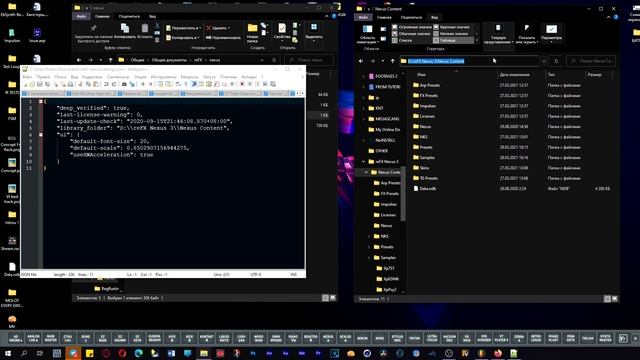
Task: Click the Nexus Content navigation tree scrollbar
Action: 403,194
